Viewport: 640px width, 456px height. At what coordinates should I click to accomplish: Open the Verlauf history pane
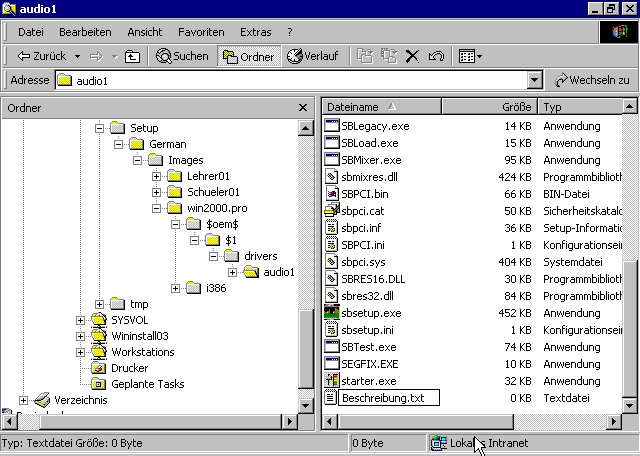coord(313,56)
